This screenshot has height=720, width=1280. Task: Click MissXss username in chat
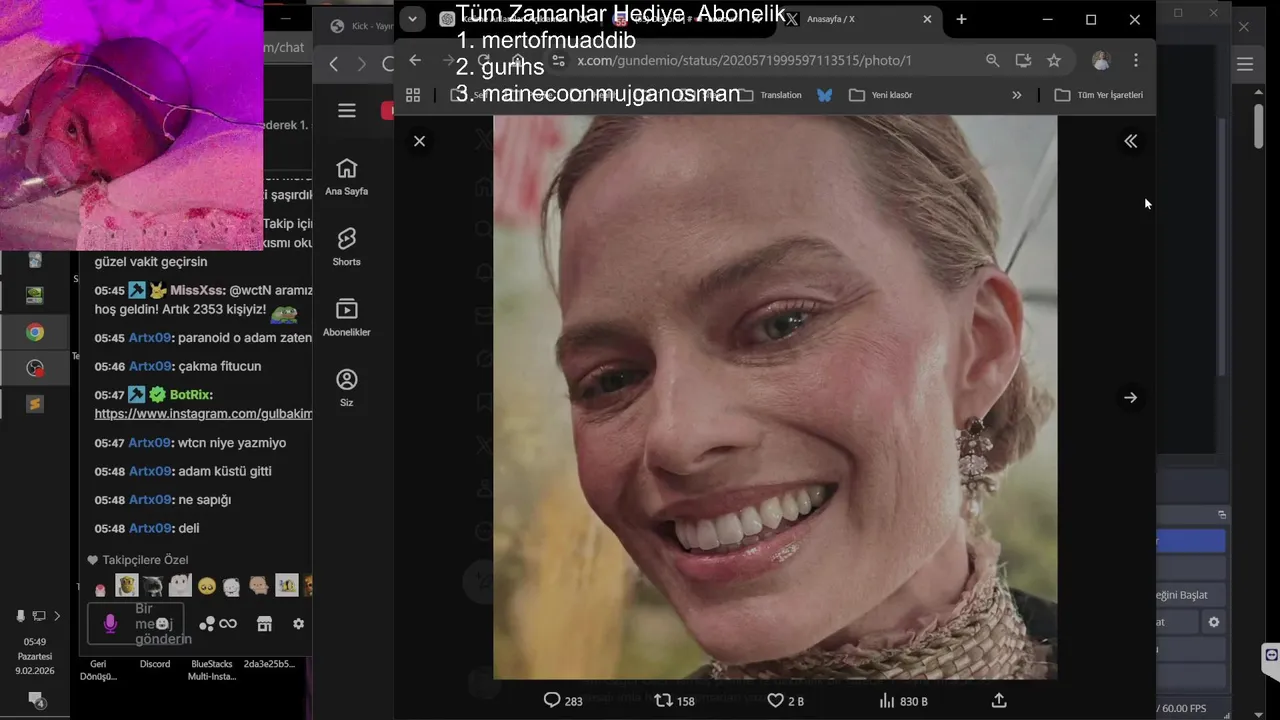199,290
